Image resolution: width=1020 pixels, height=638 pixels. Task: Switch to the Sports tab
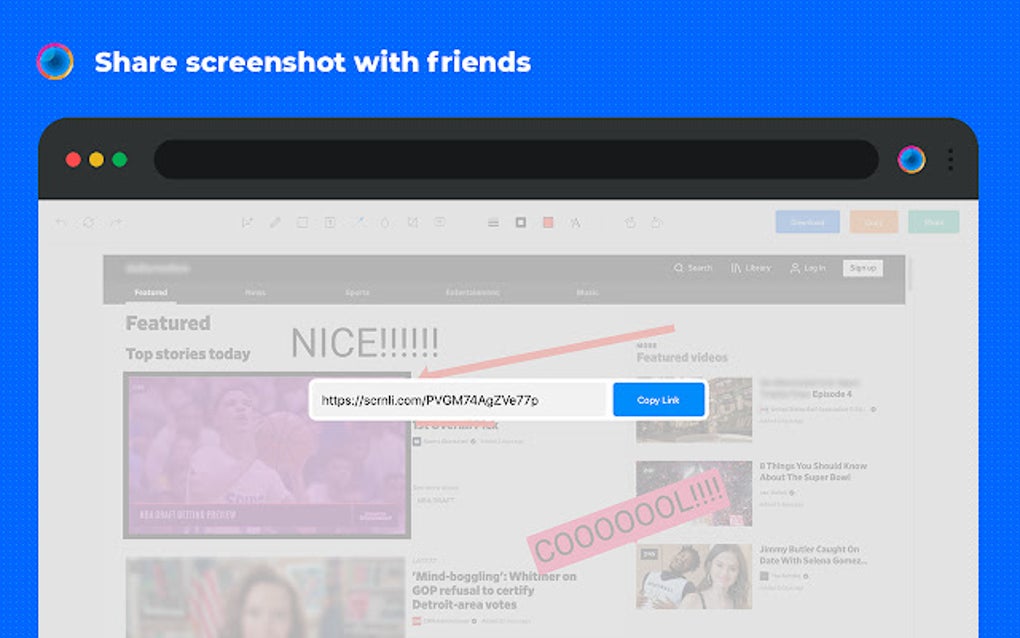tap(357, 291)
